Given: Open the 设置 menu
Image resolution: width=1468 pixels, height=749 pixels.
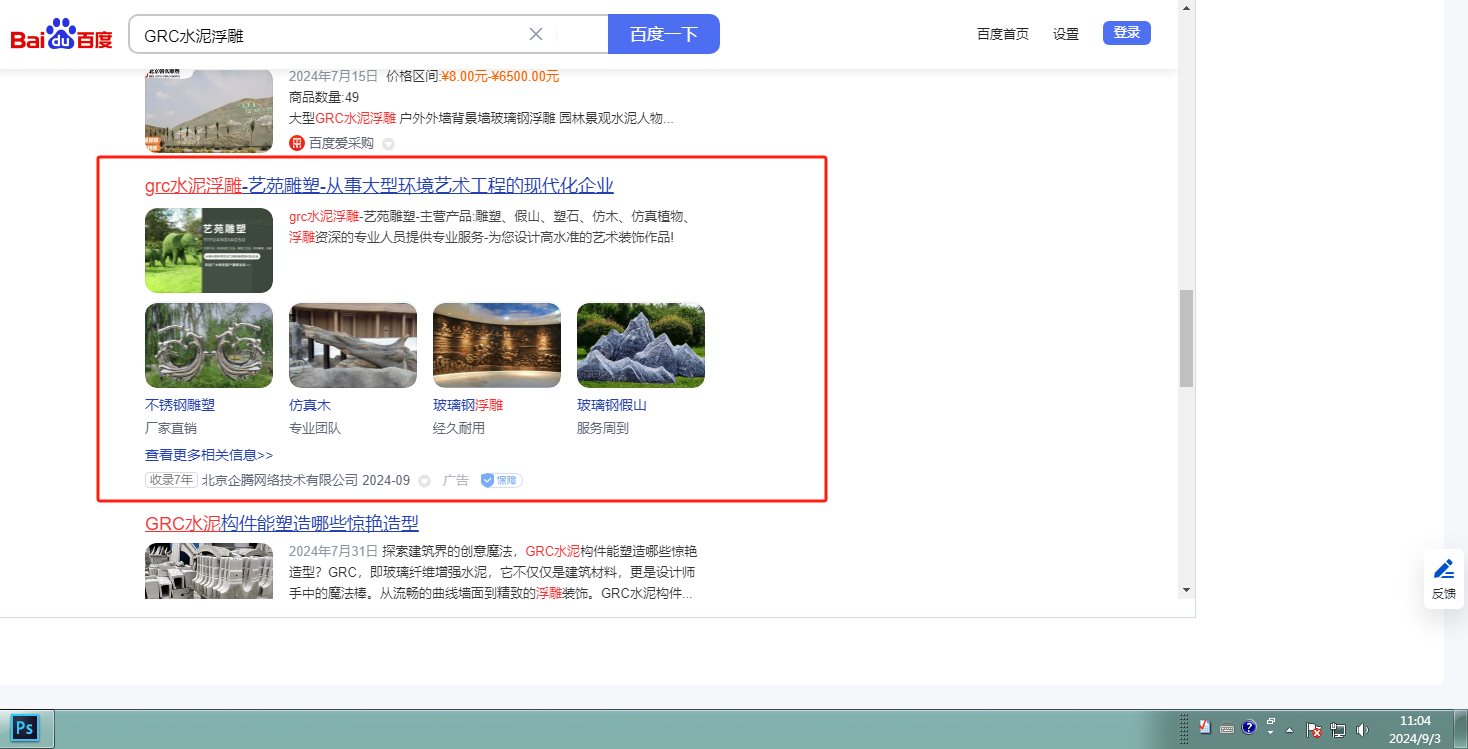Looking at the screenshot, I should (1066, 34).
